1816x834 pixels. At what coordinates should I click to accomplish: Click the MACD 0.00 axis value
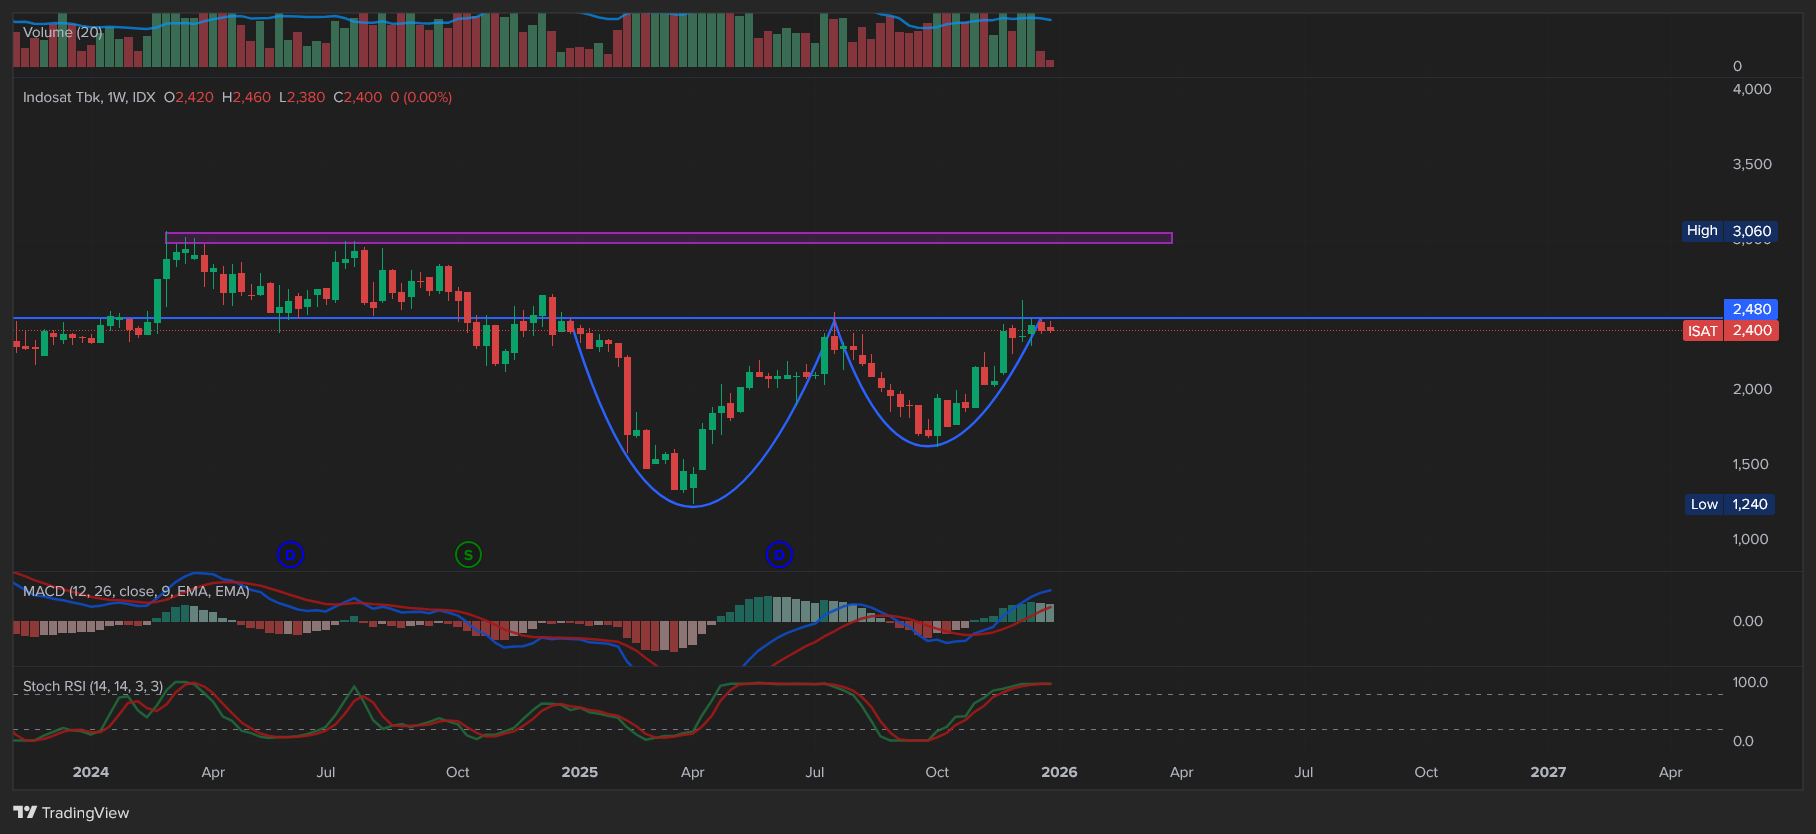tap(1748, 621)
